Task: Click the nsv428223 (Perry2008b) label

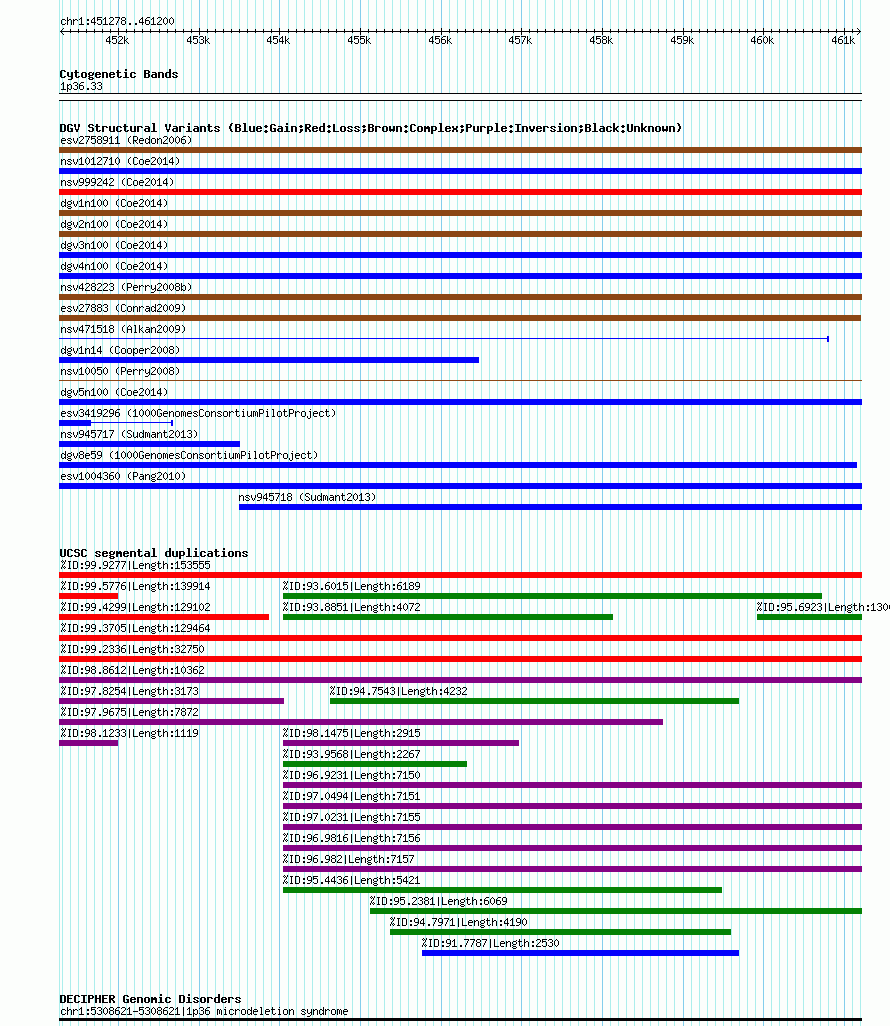Action: tap(126, 287)
